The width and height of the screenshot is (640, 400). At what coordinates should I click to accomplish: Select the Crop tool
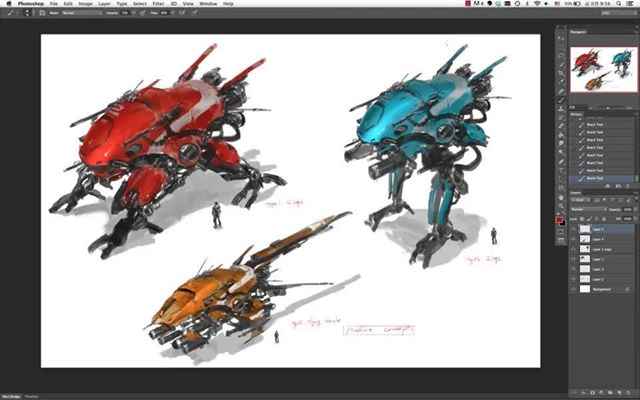[561, 73]
